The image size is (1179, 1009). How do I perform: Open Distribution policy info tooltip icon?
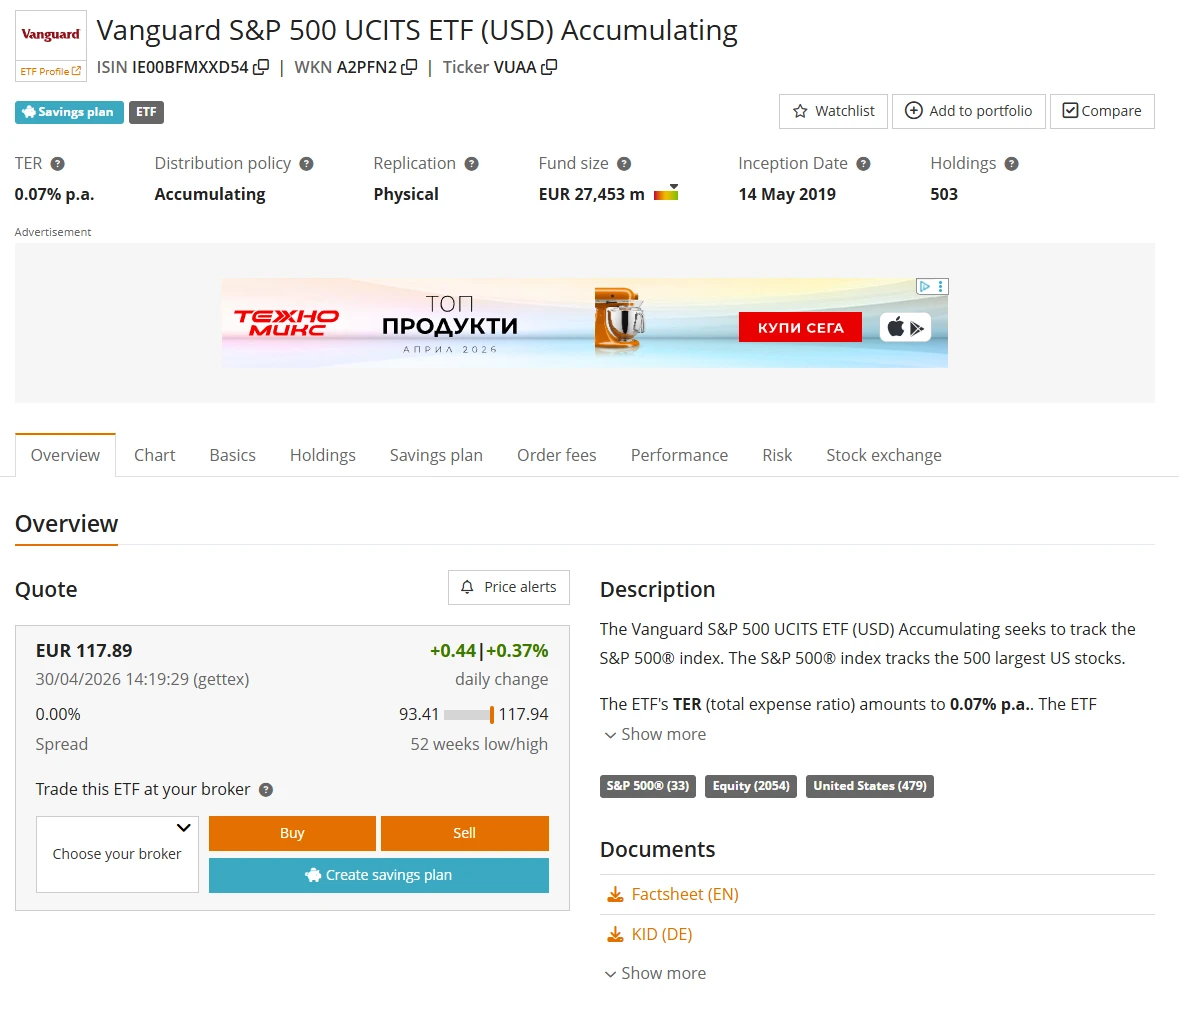point(306,164)
